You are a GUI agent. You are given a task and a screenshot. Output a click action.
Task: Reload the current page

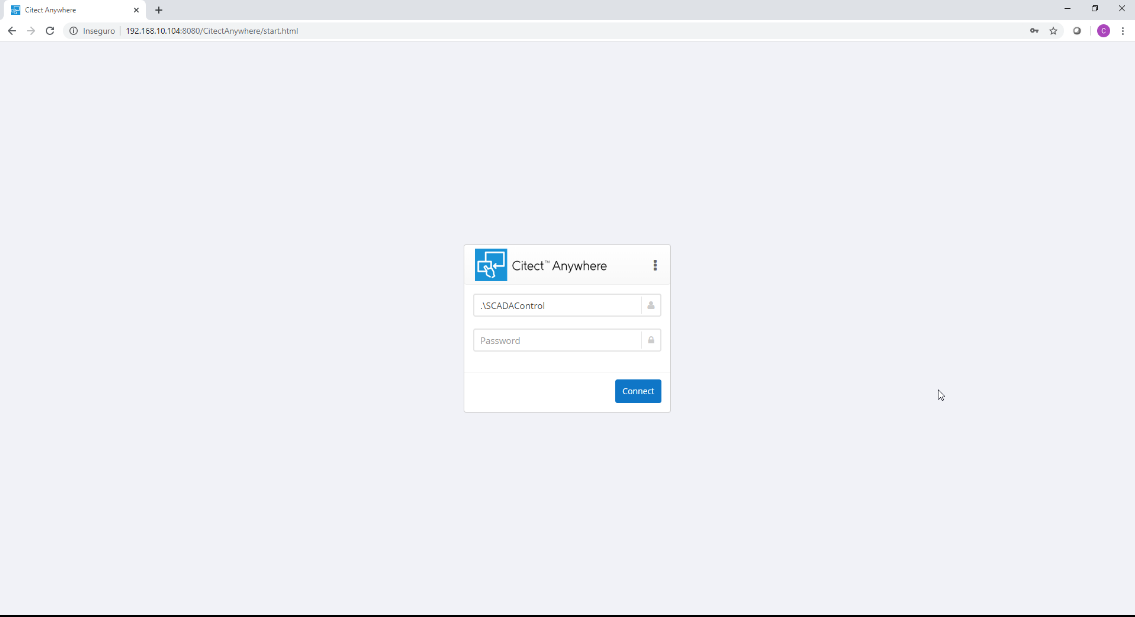click(50, 31)
